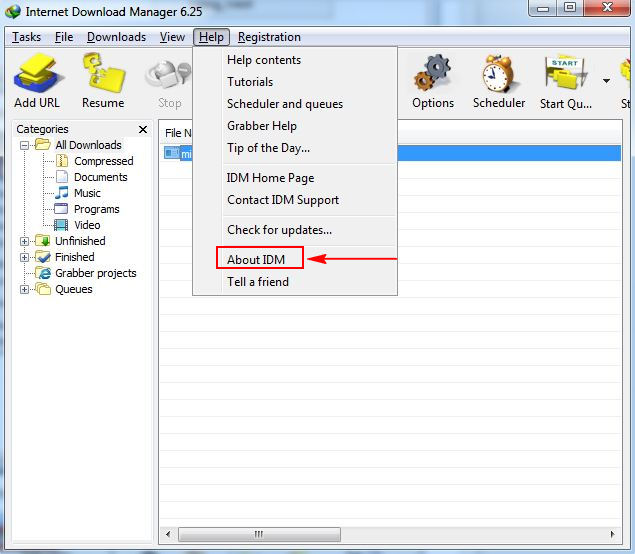Select Video category label
Screen dimensions: 635x554
pos(87,225)
